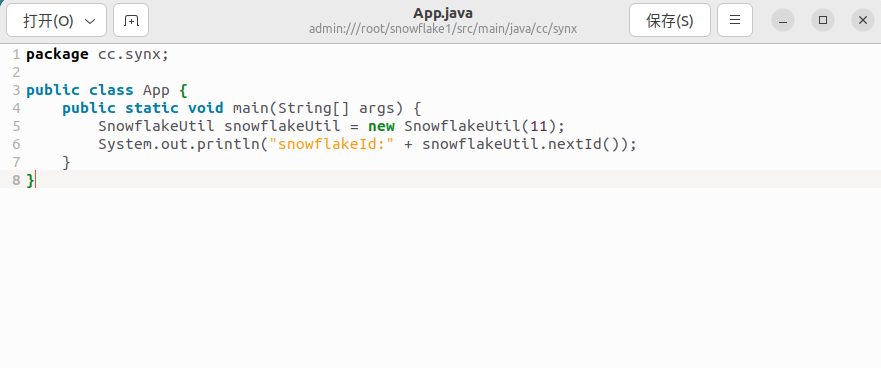Minimize the editor window
881x368 pixels.
(x=783, y=20)
